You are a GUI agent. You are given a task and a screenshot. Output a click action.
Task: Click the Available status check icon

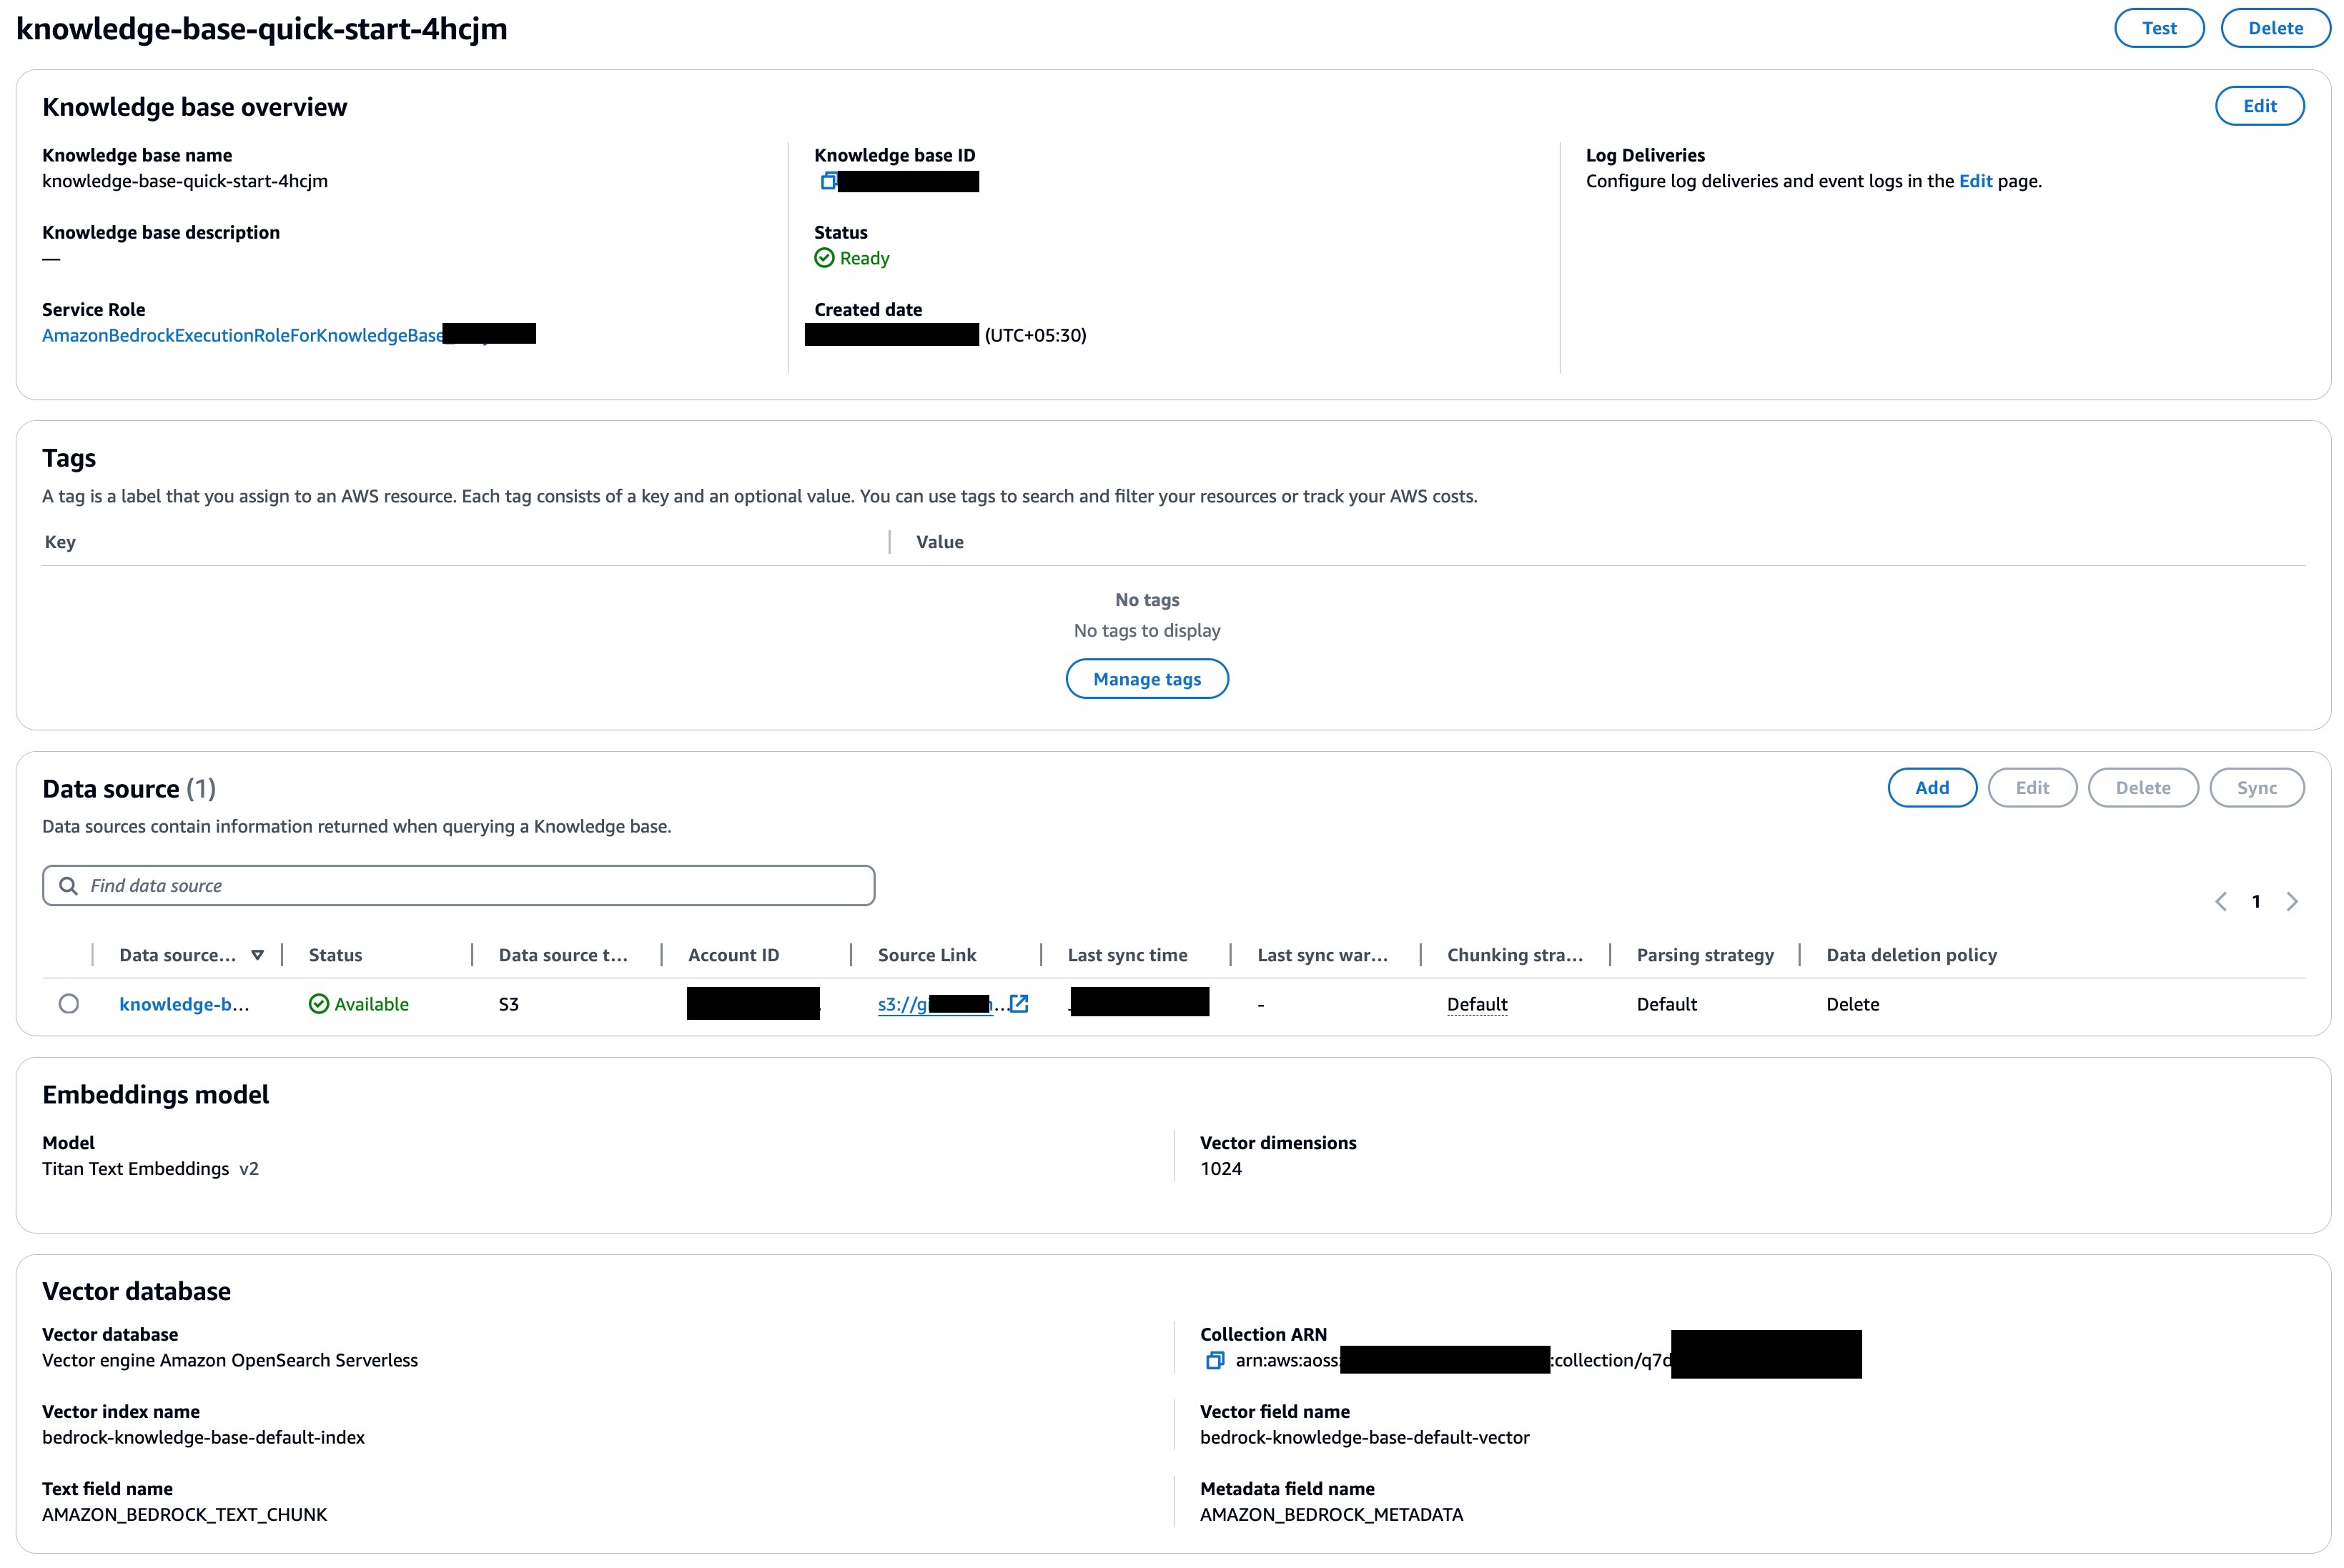pyautogui.click(x=319, y=1004)
